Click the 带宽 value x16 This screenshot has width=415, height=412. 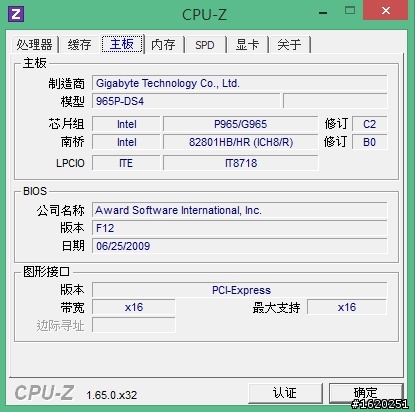(134, 307)
